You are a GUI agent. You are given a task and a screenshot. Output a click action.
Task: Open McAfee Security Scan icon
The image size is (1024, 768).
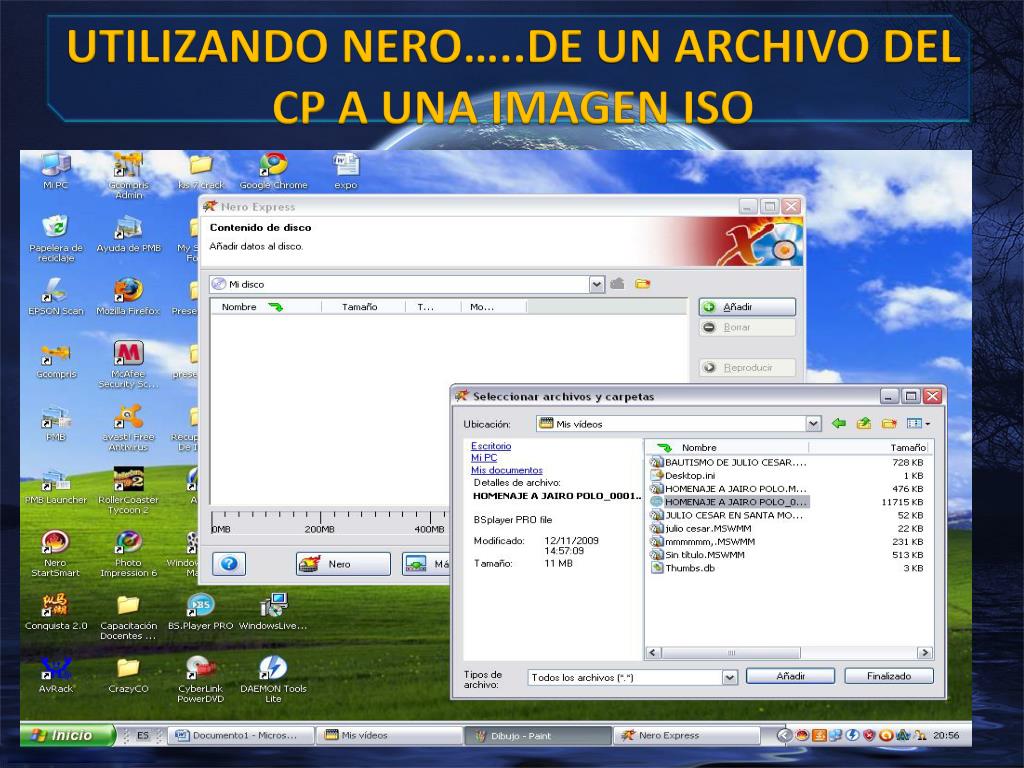pyautogui.click(x=128, y=364)
